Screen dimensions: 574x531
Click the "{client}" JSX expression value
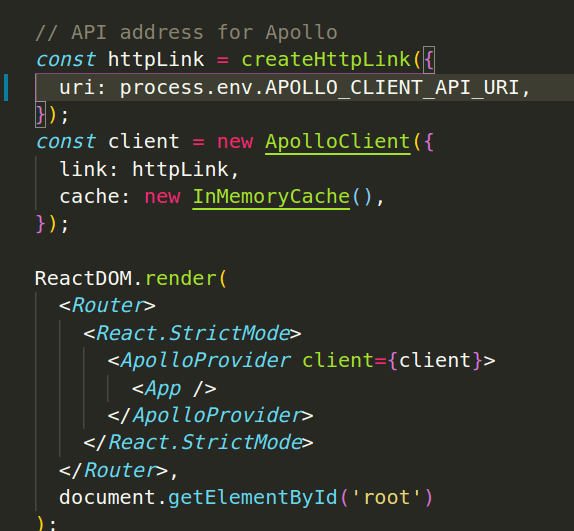pyautogui.click(x=435, y=360)
